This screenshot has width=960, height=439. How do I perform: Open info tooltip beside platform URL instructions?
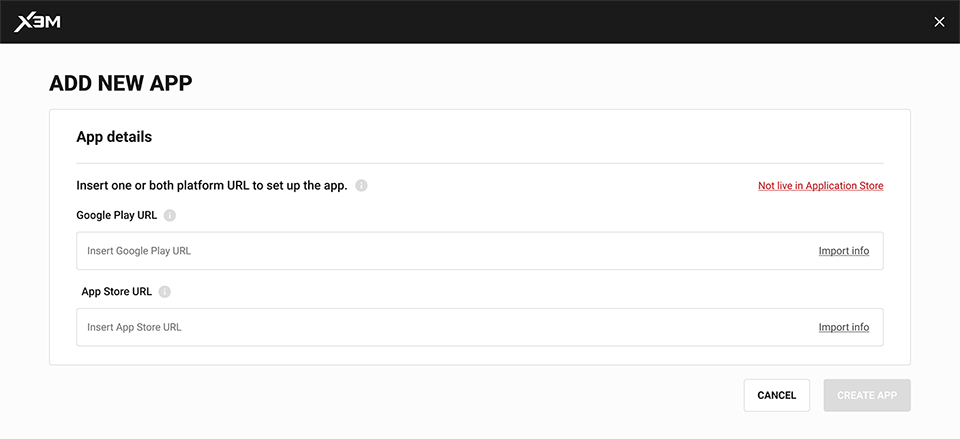point(361,186)
